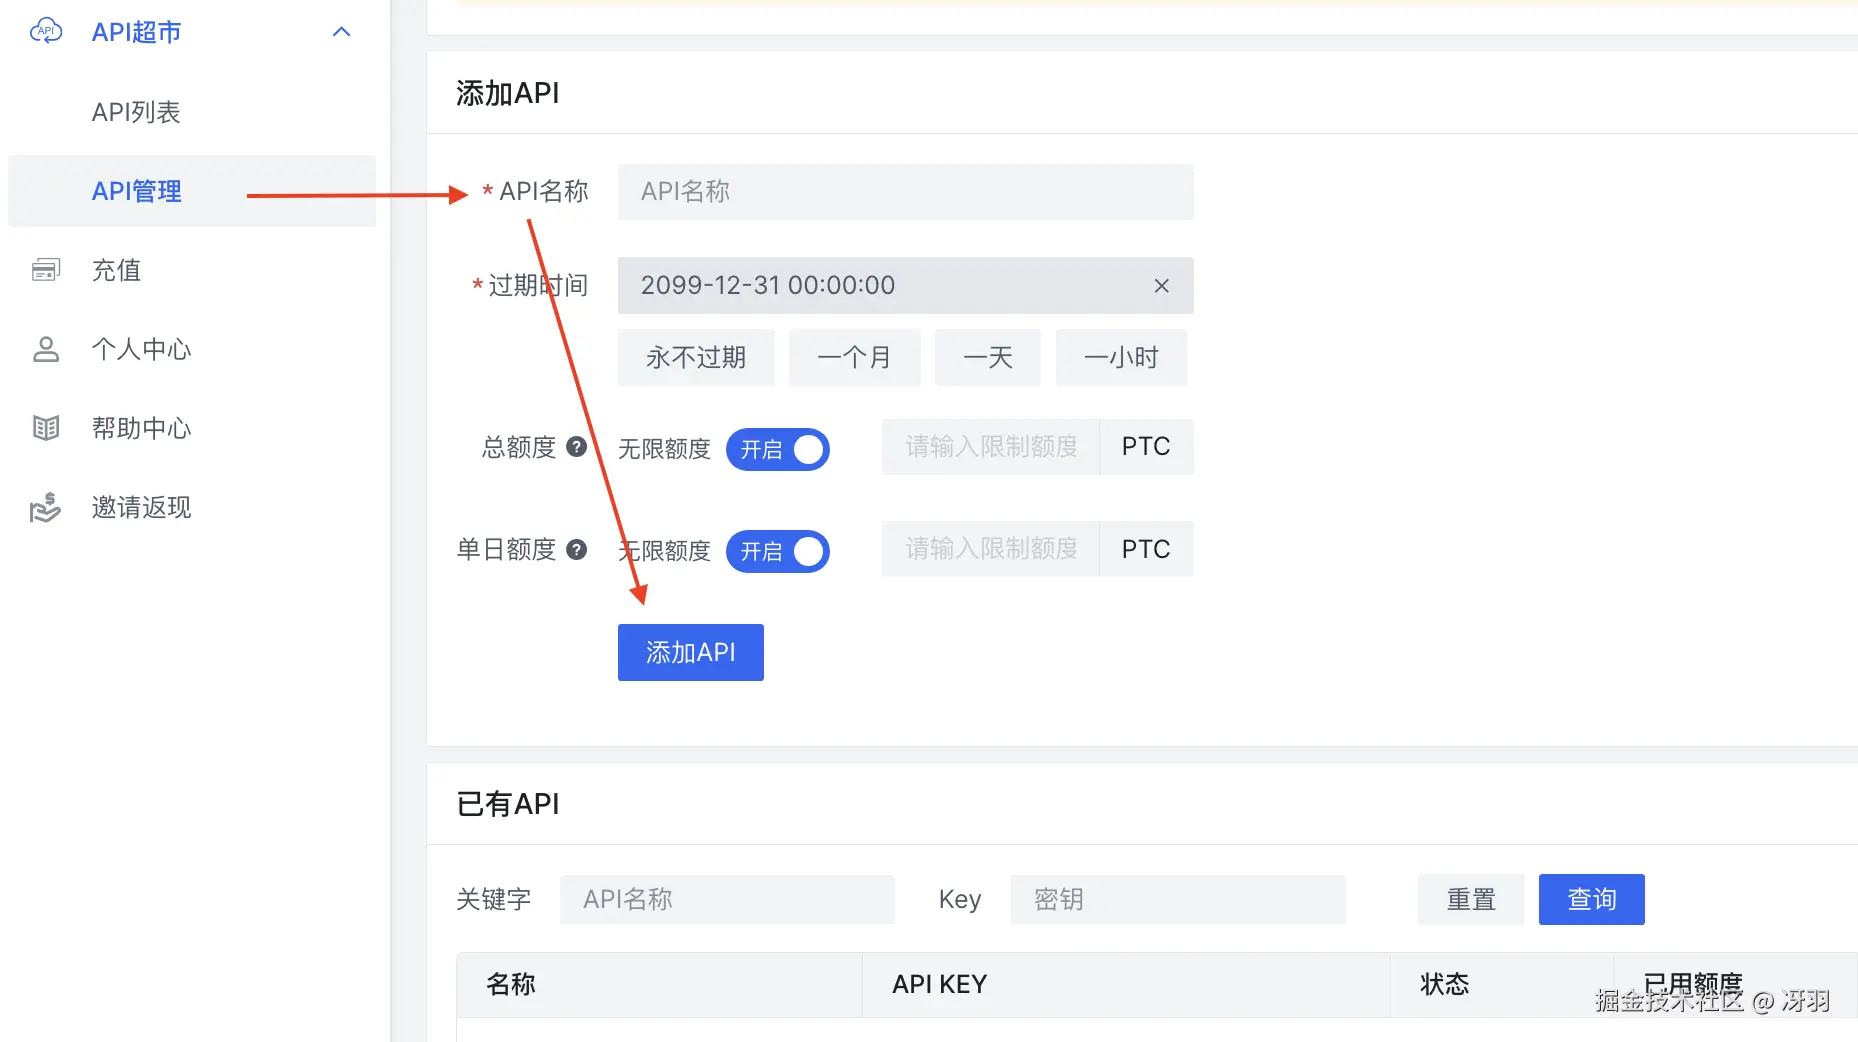Clear the expiry date with the X icon
1858x1042 pixels.
[x=1161, y=286]
